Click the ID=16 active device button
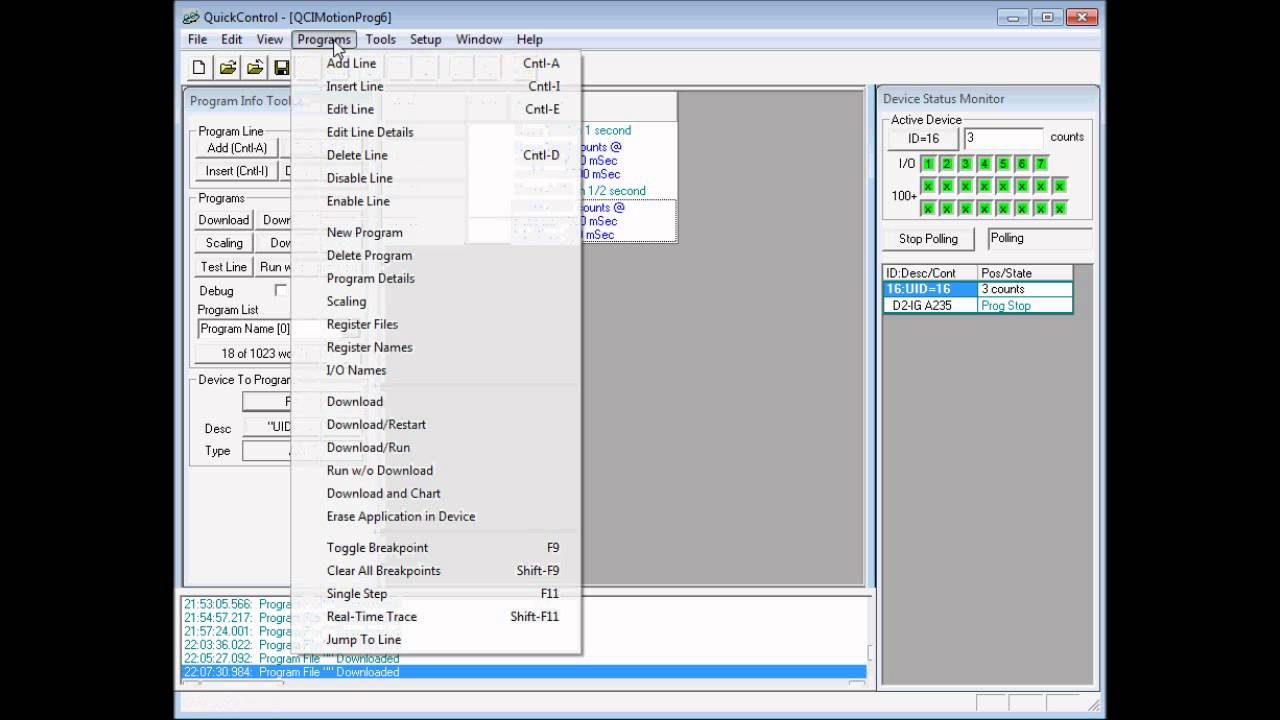The image size is (1280, 720). (923, 138)
